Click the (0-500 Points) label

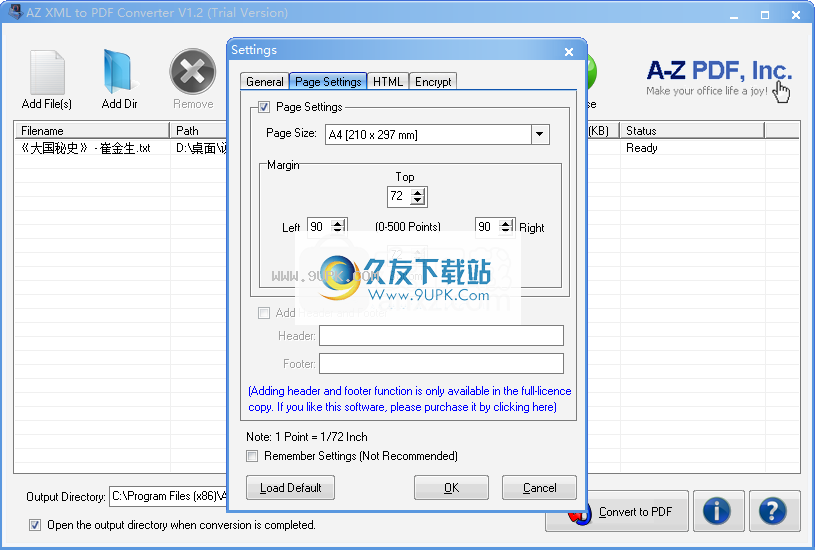[x=408, y=227]
